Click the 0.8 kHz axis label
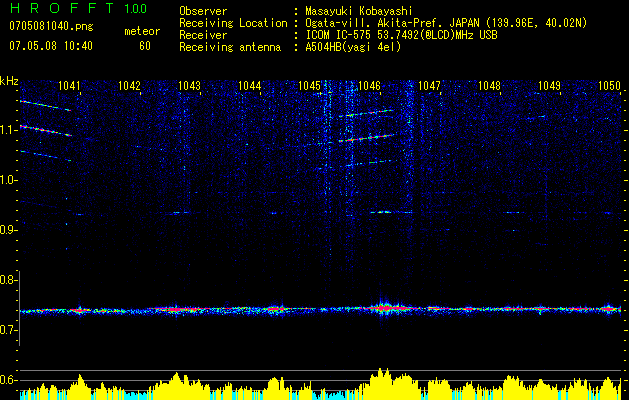This screenshot has width=629, height=400. point(8,280)
